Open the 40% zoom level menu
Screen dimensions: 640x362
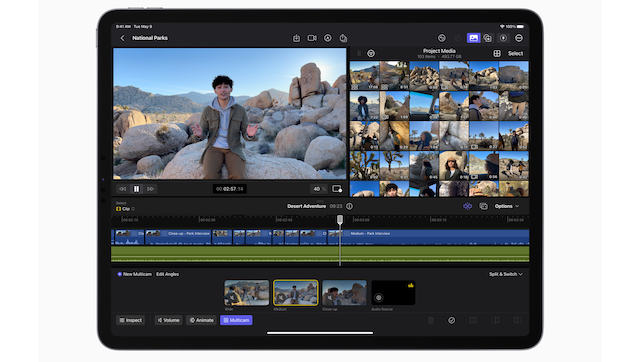coord(319,189)
